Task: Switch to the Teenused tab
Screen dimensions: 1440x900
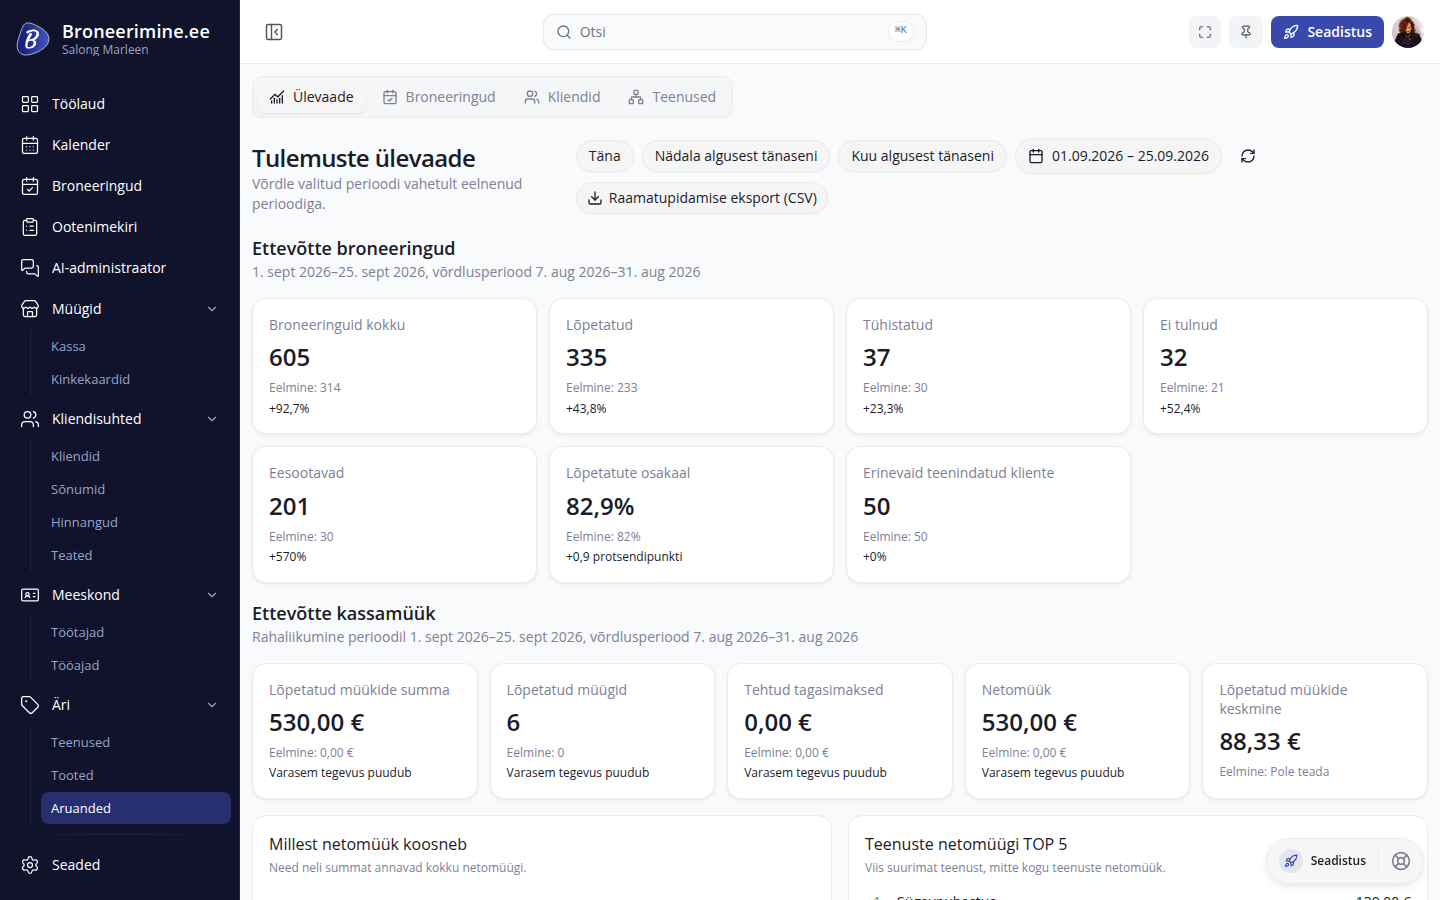Action: [x=672, y=97]
